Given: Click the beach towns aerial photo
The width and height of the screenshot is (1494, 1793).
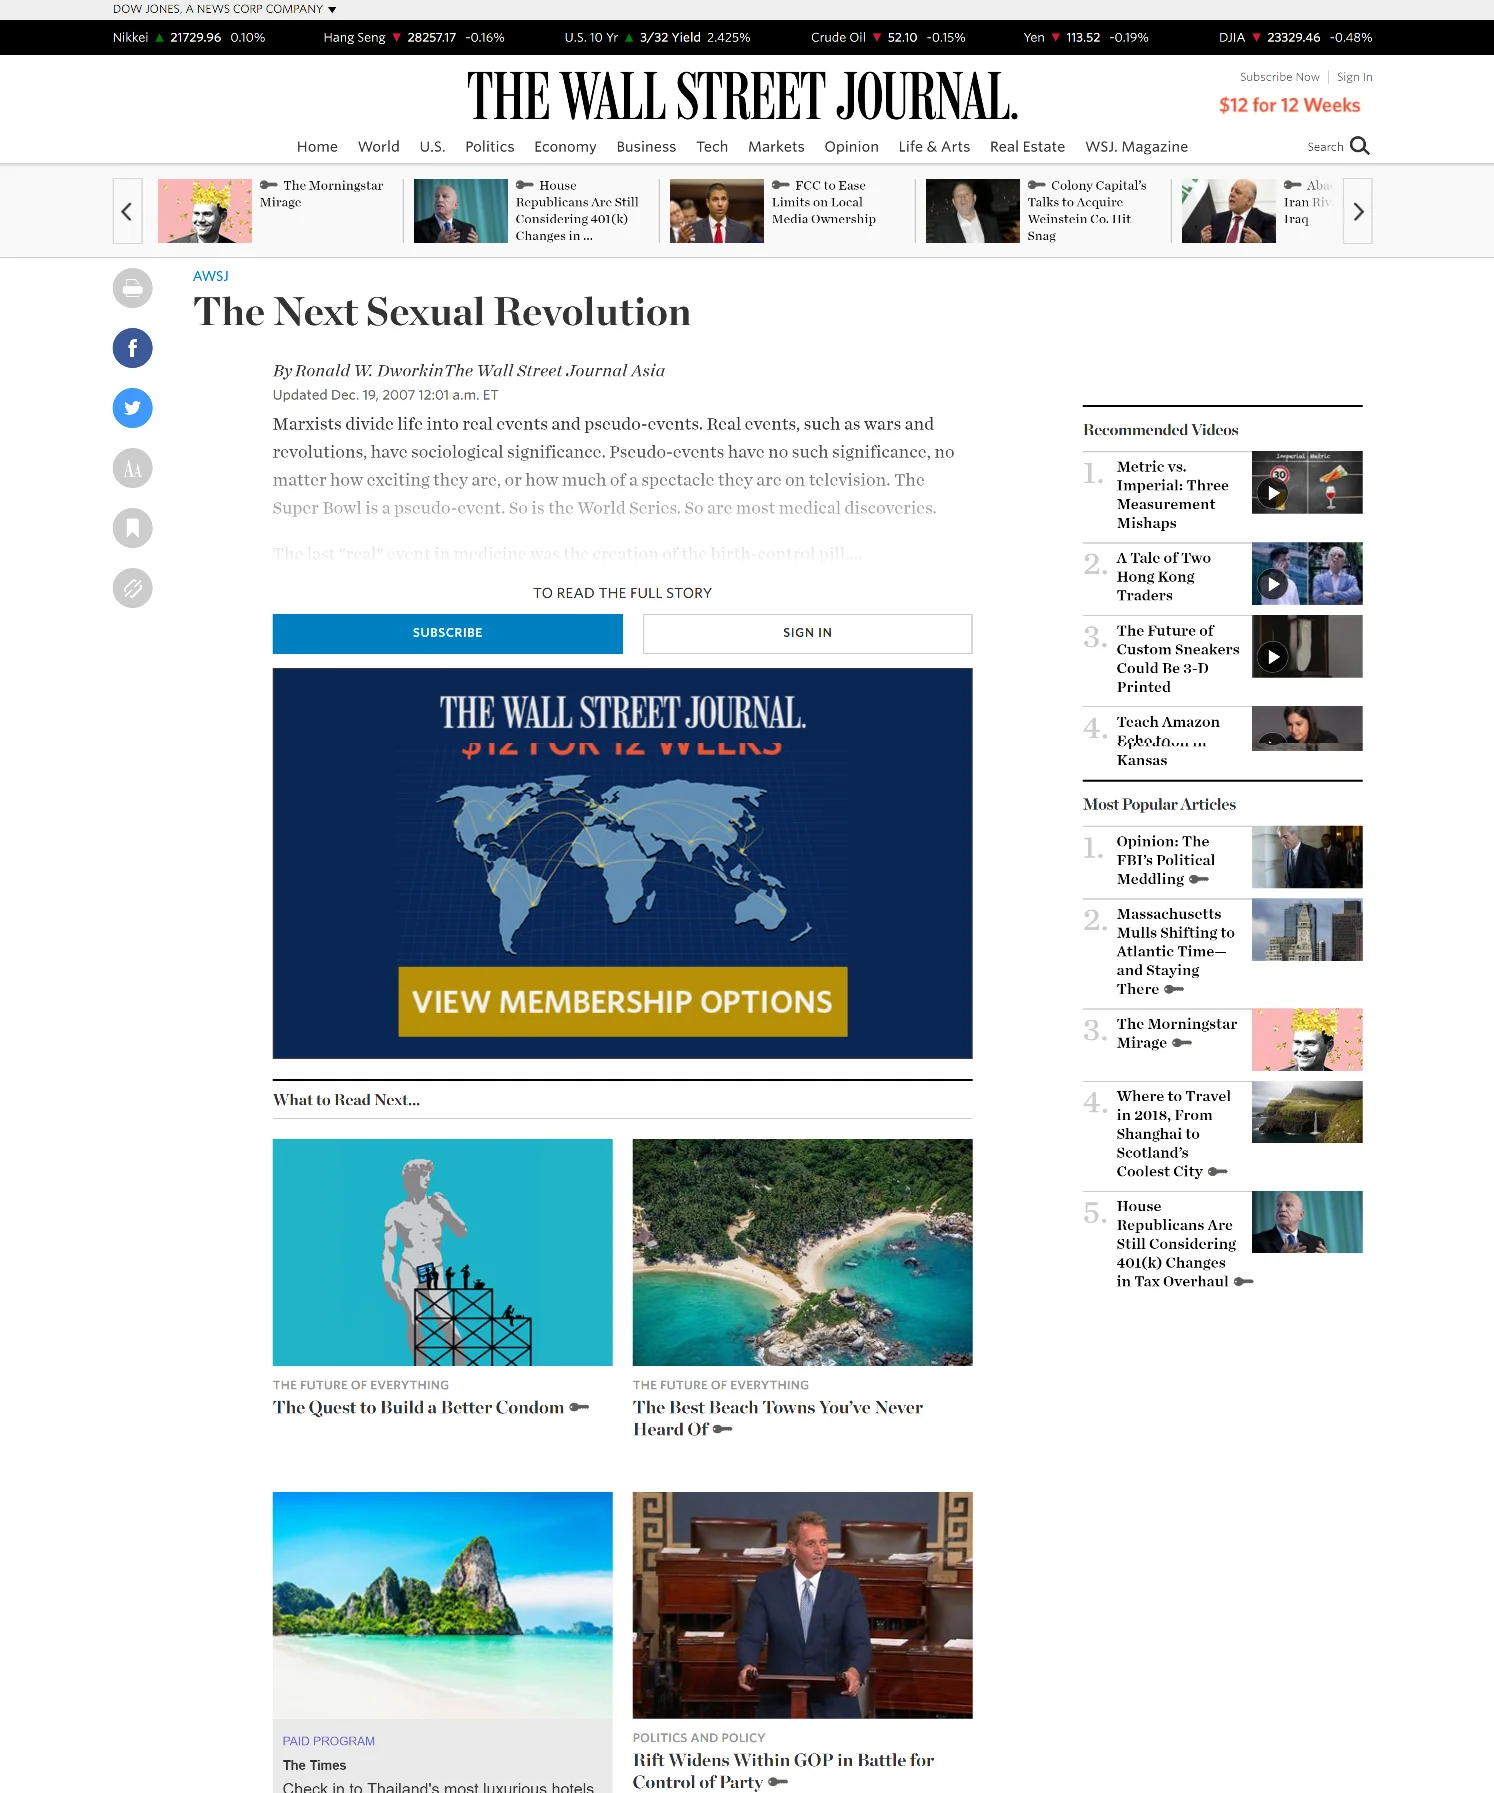Looking at the screenshot, I should (802, 1252).
